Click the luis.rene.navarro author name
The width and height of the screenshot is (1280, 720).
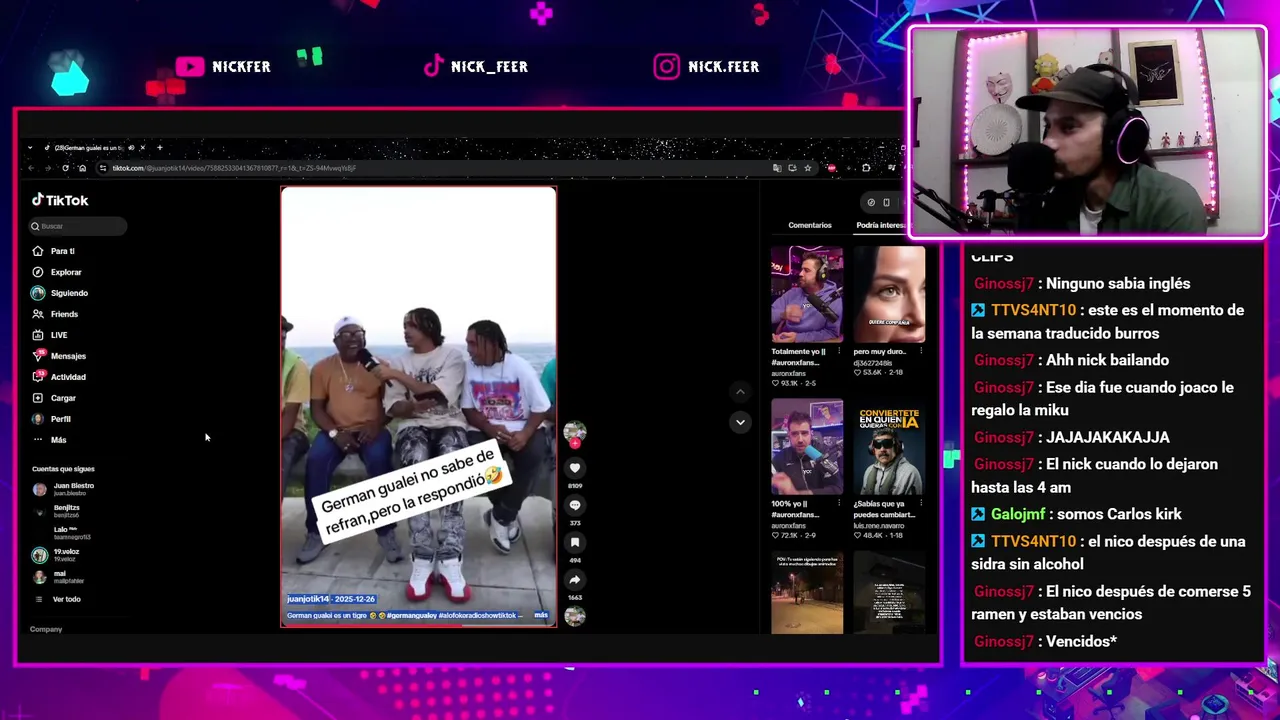point(879,525)
